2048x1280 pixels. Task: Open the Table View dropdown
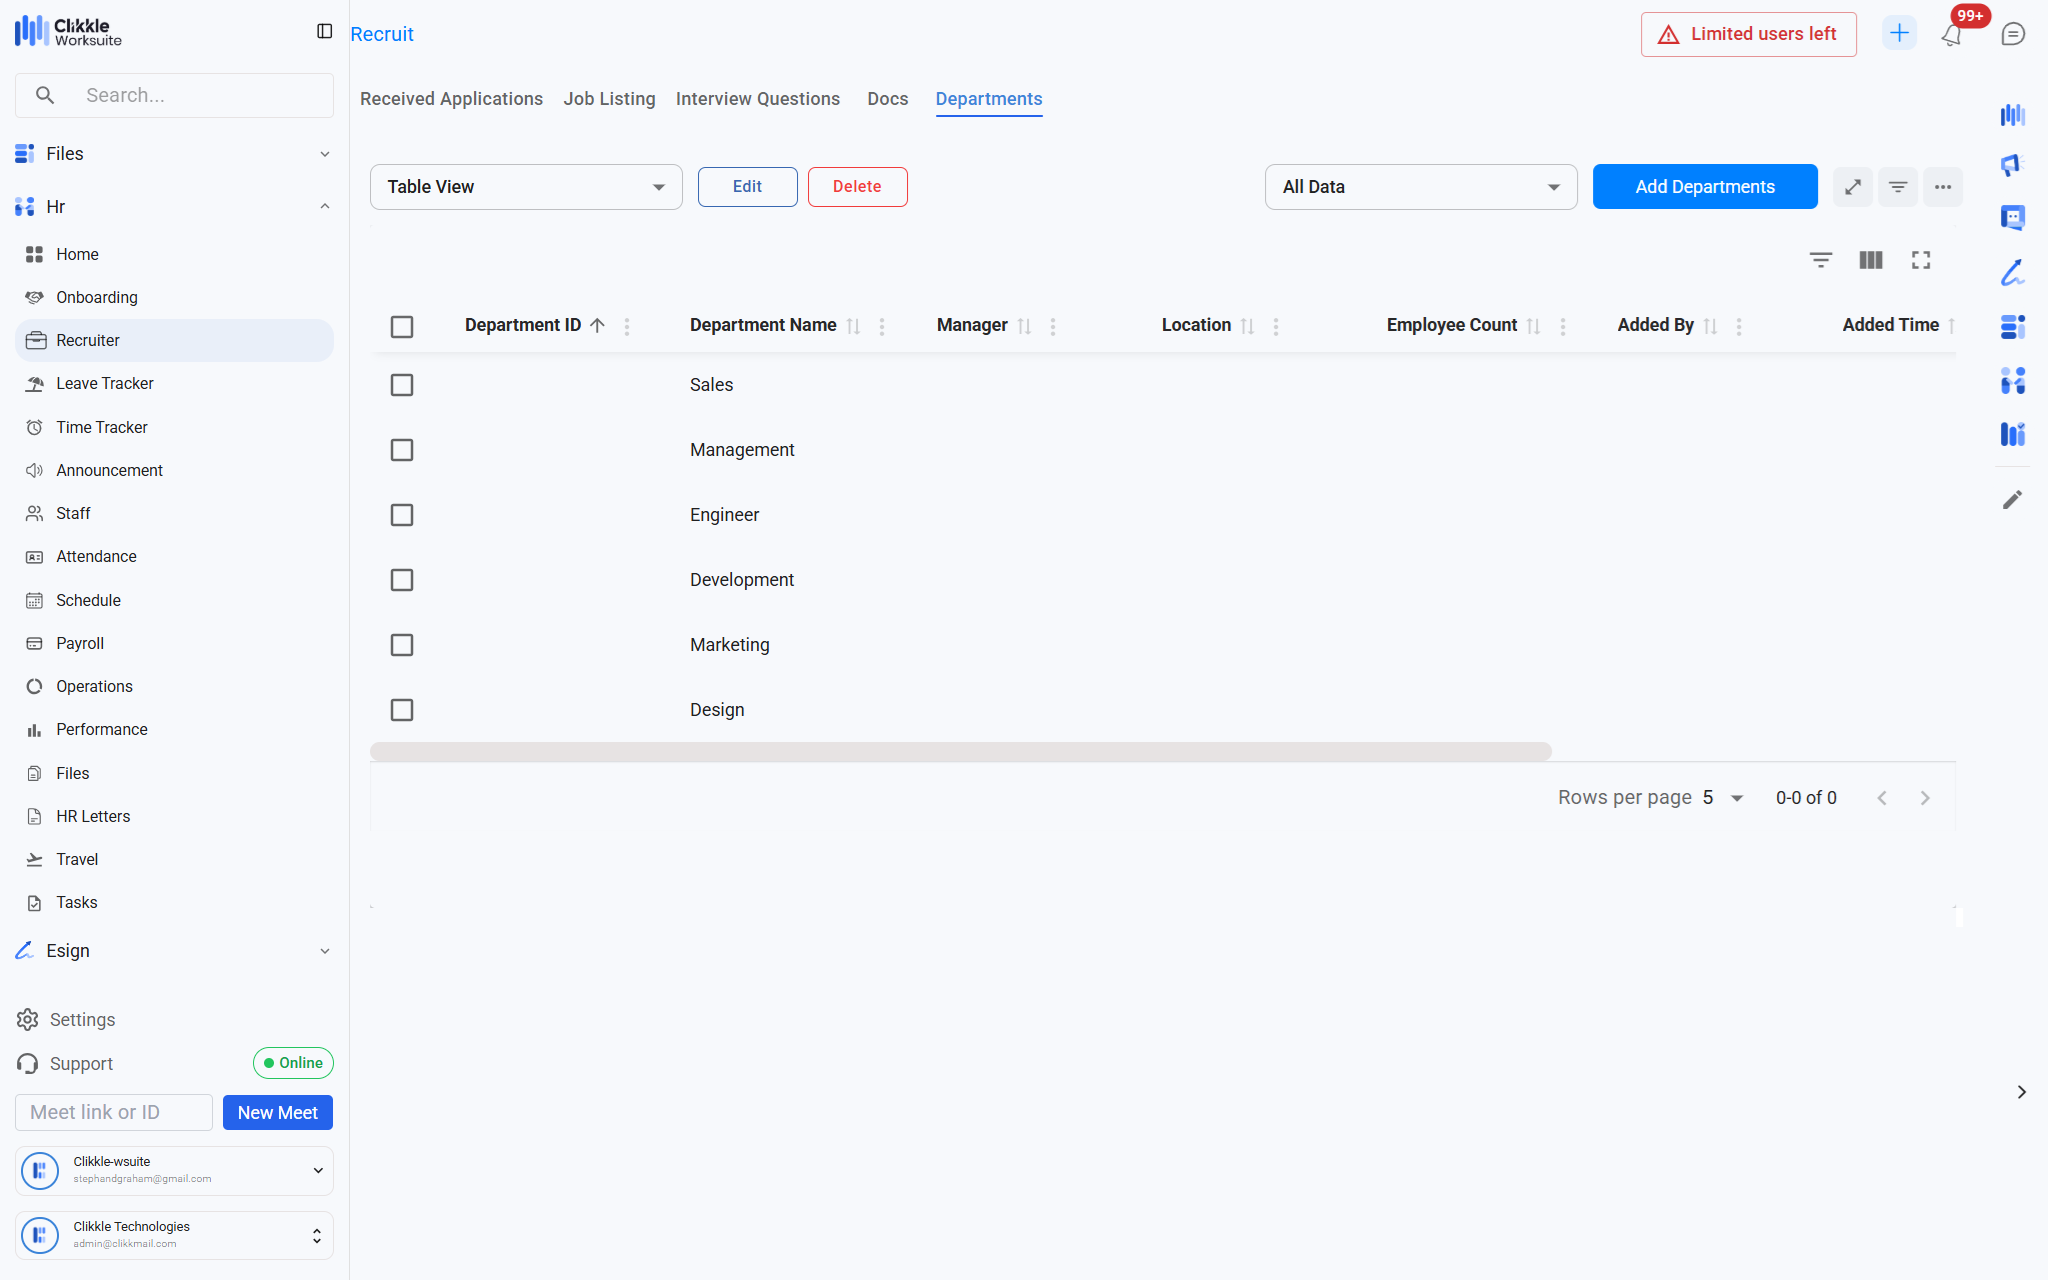point(526,187)
